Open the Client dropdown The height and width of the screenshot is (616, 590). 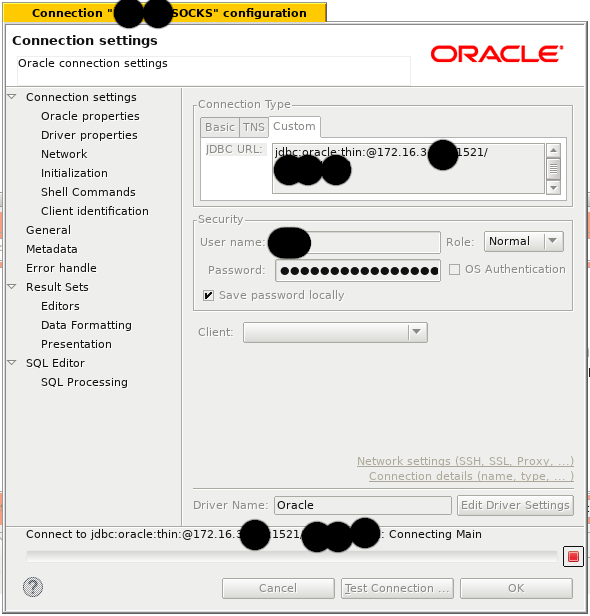coord(335,332)
